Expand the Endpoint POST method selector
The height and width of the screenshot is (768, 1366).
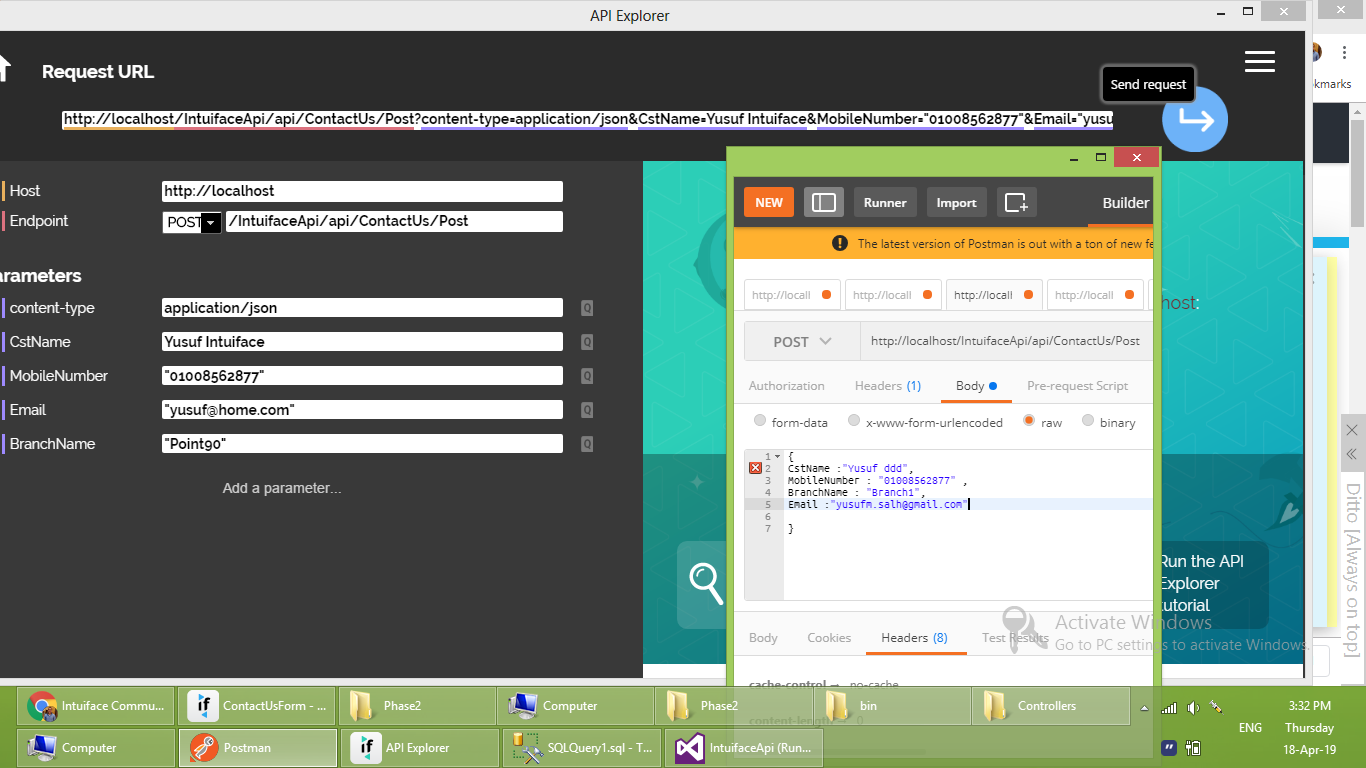tap(211, 223)
